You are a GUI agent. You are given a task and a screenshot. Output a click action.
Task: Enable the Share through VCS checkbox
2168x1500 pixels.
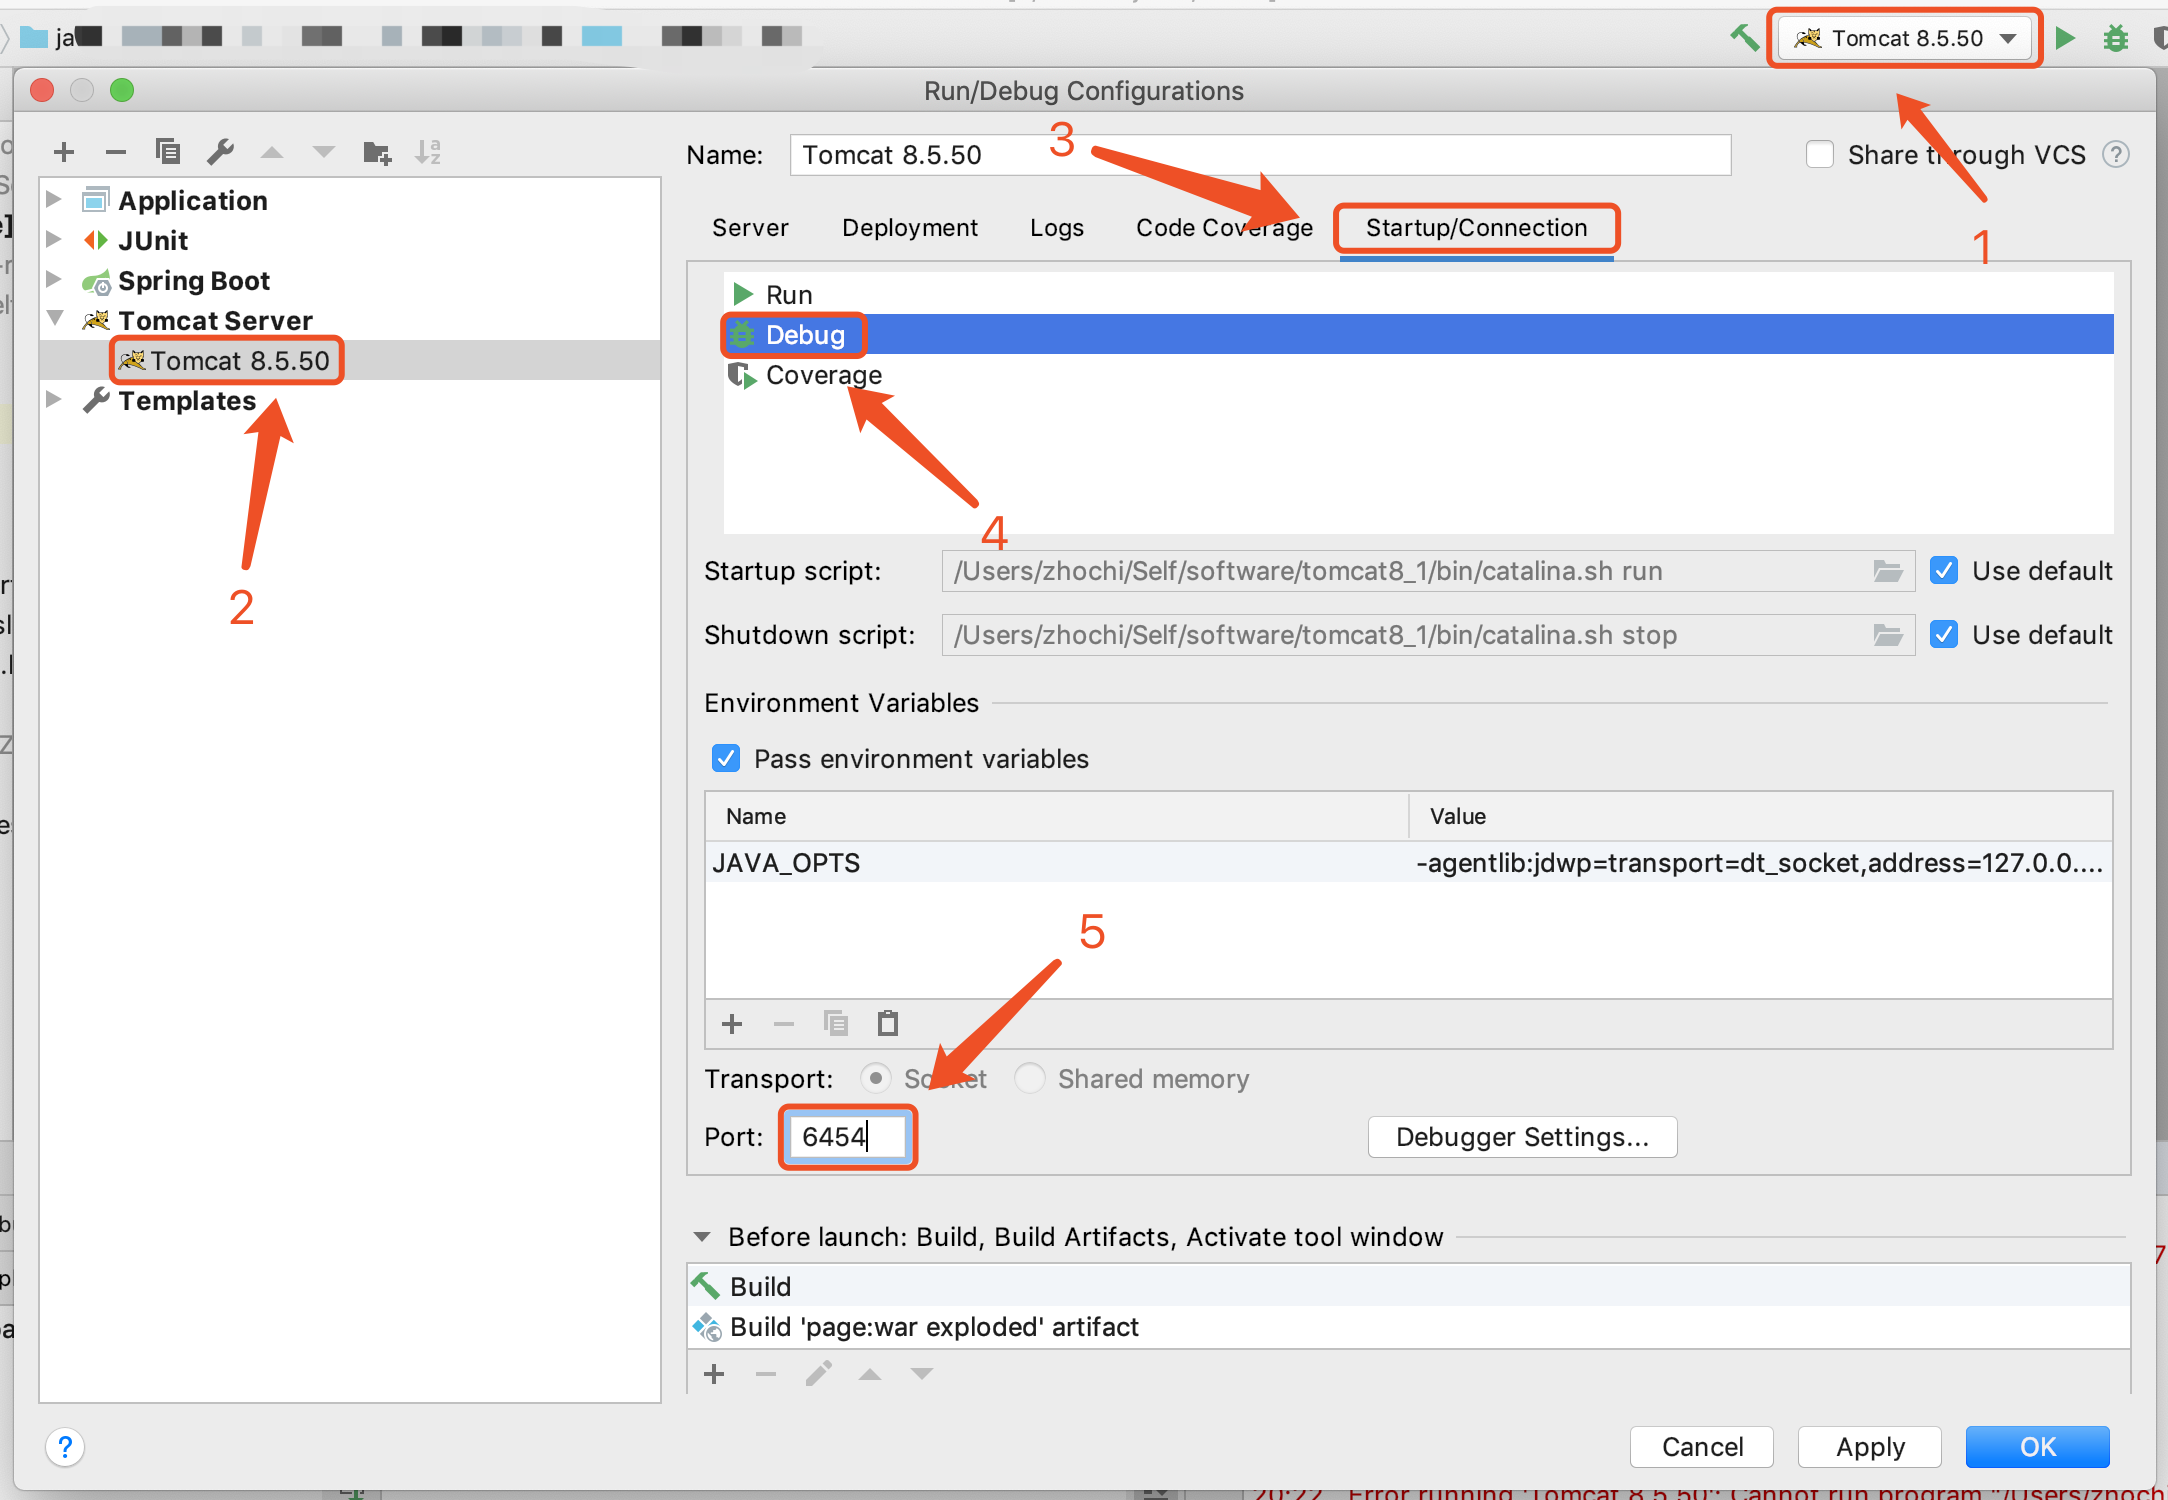pos(1820,155)
